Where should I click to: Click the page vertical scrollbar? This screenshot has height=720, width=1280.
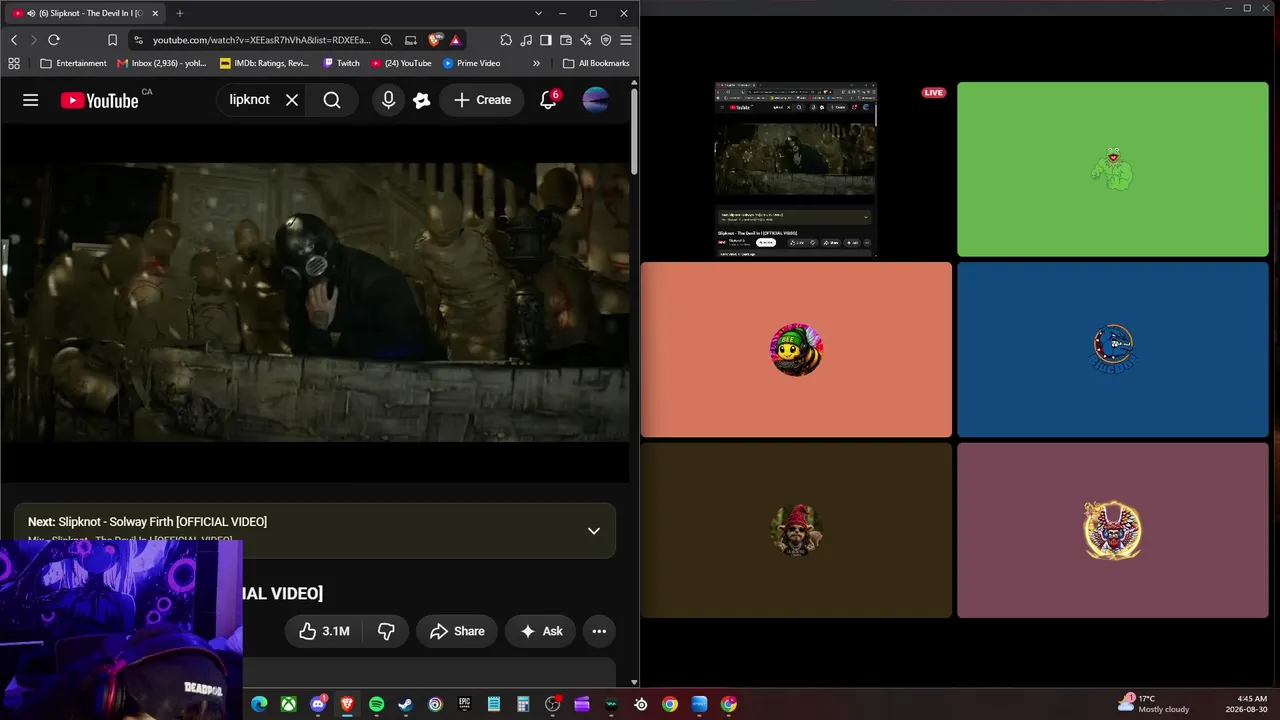click(634, 130)
